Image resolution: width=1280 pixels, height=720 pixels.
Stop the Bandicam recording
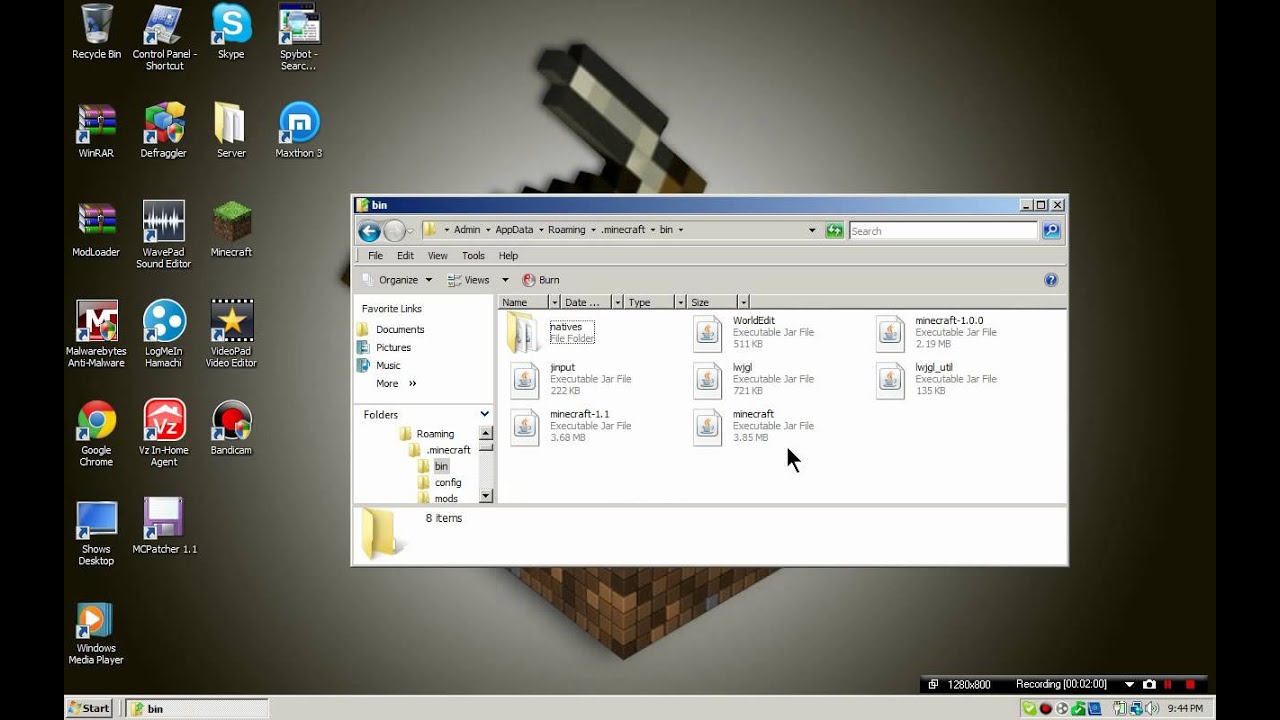pyautogui.click(x=1190, y=684)
